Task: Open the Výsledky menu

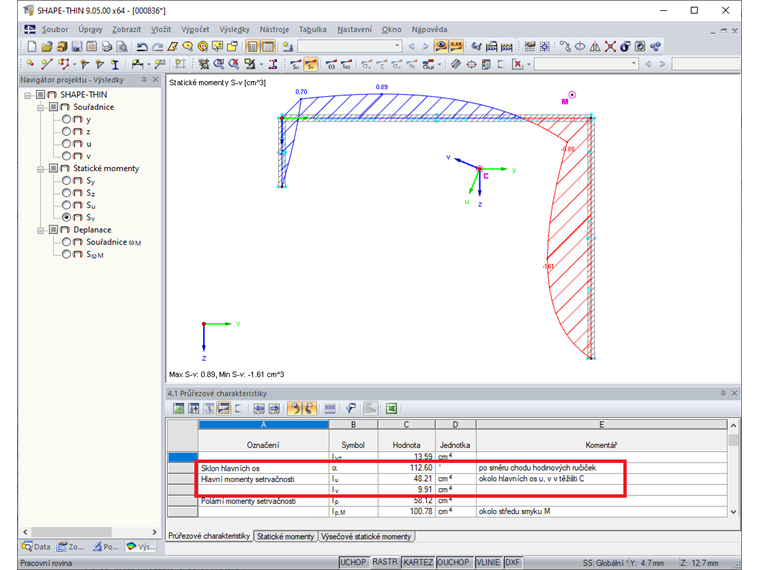Action: (x=235, y=30)
